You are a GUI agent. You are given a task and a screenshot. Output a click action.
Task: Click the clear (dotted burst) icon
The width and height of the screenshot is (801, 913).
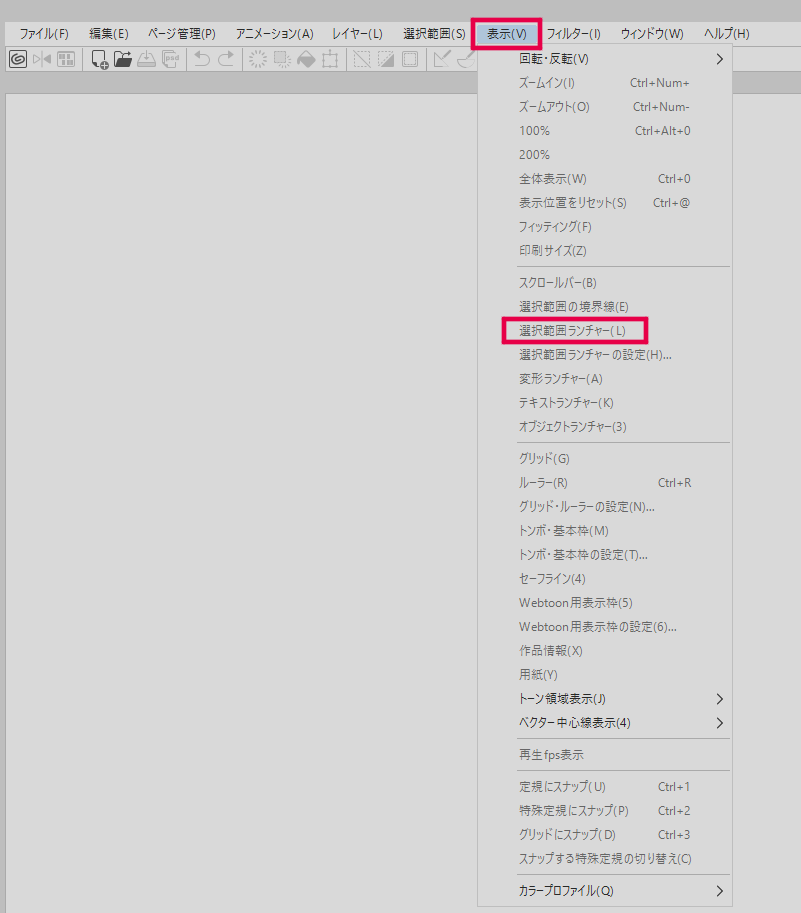[x=258, y=59]
